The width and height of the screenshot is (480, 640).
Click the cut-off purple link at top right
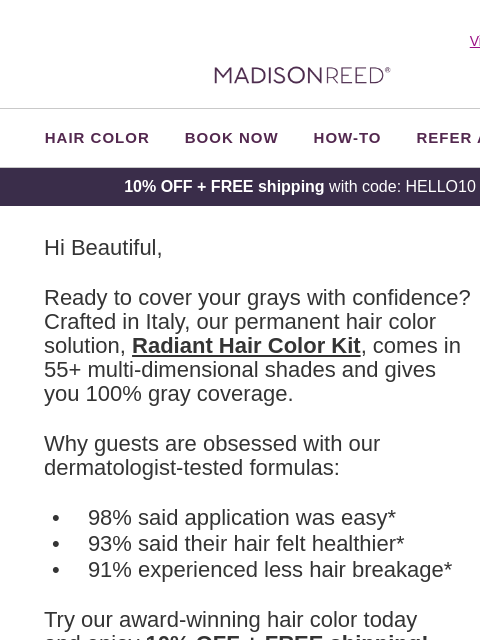point(475,41)
